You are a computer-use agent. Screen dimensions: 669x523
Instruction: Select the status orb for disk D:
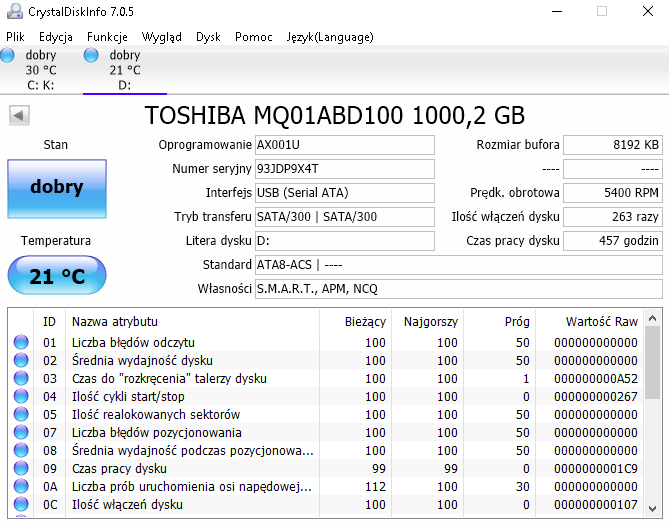pyautogui.click(x=91, y=55)
